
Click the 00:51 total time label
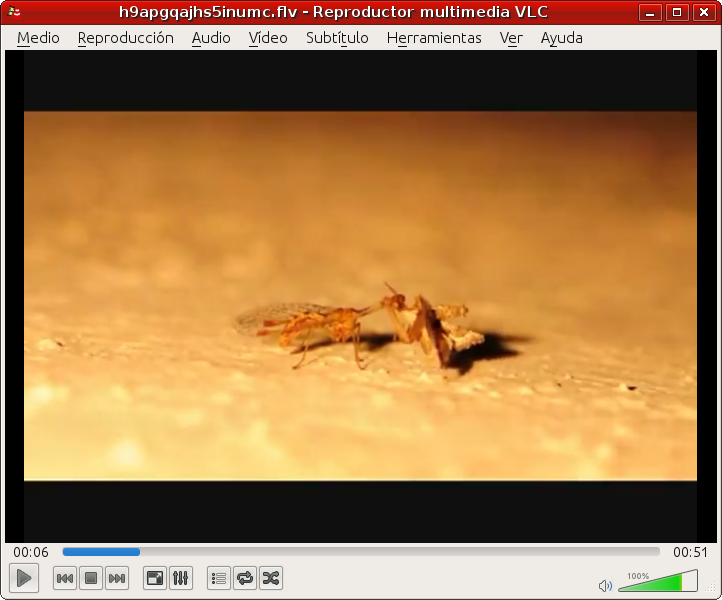coord(690,552)
